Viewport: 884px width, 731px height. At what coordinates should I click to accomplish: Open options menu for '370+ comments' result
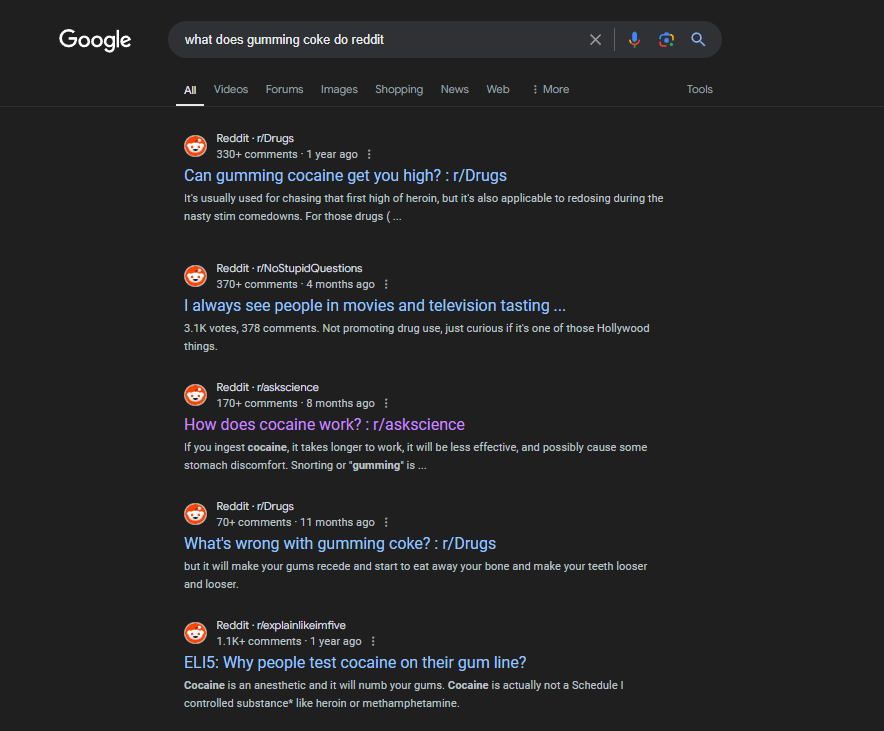[x=386, y=285]
